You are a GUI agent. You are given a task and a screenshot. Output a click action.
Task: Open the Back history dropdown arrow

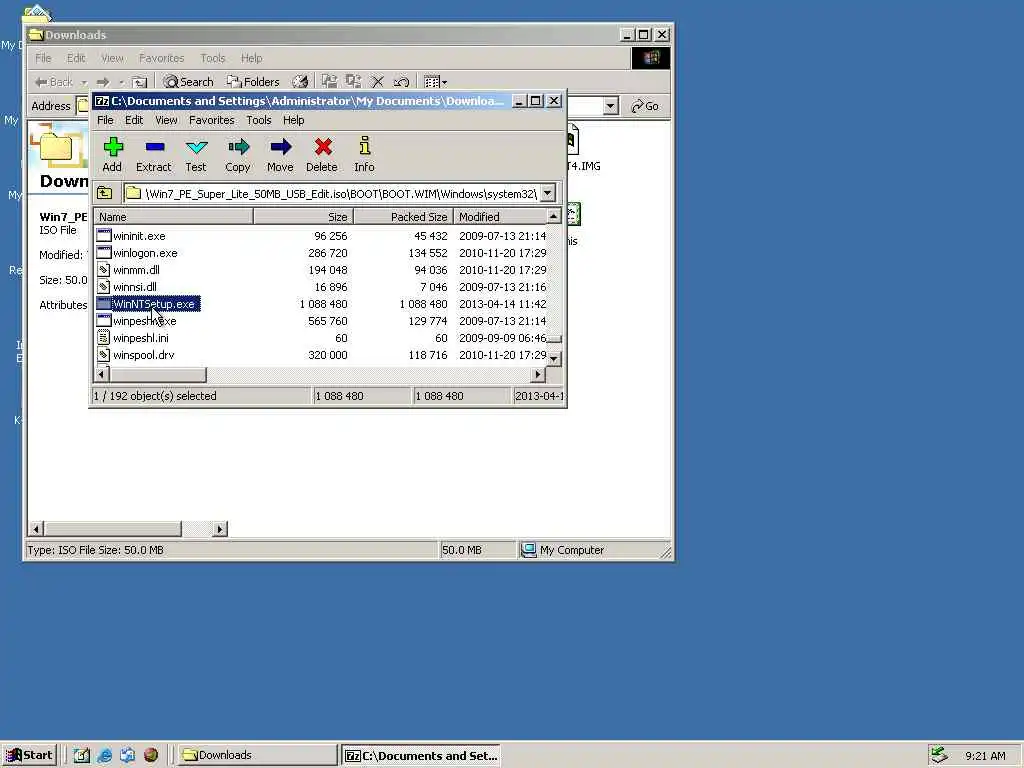[84, 82]
